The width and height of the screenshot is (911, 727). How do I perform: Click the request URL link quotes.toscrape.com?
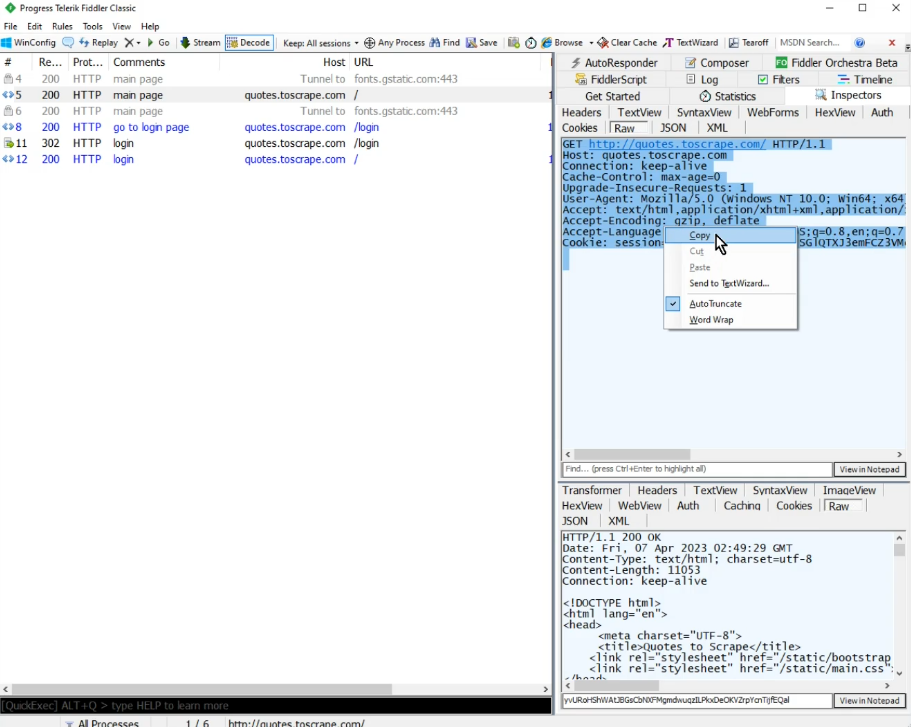[x=677, y=144]
